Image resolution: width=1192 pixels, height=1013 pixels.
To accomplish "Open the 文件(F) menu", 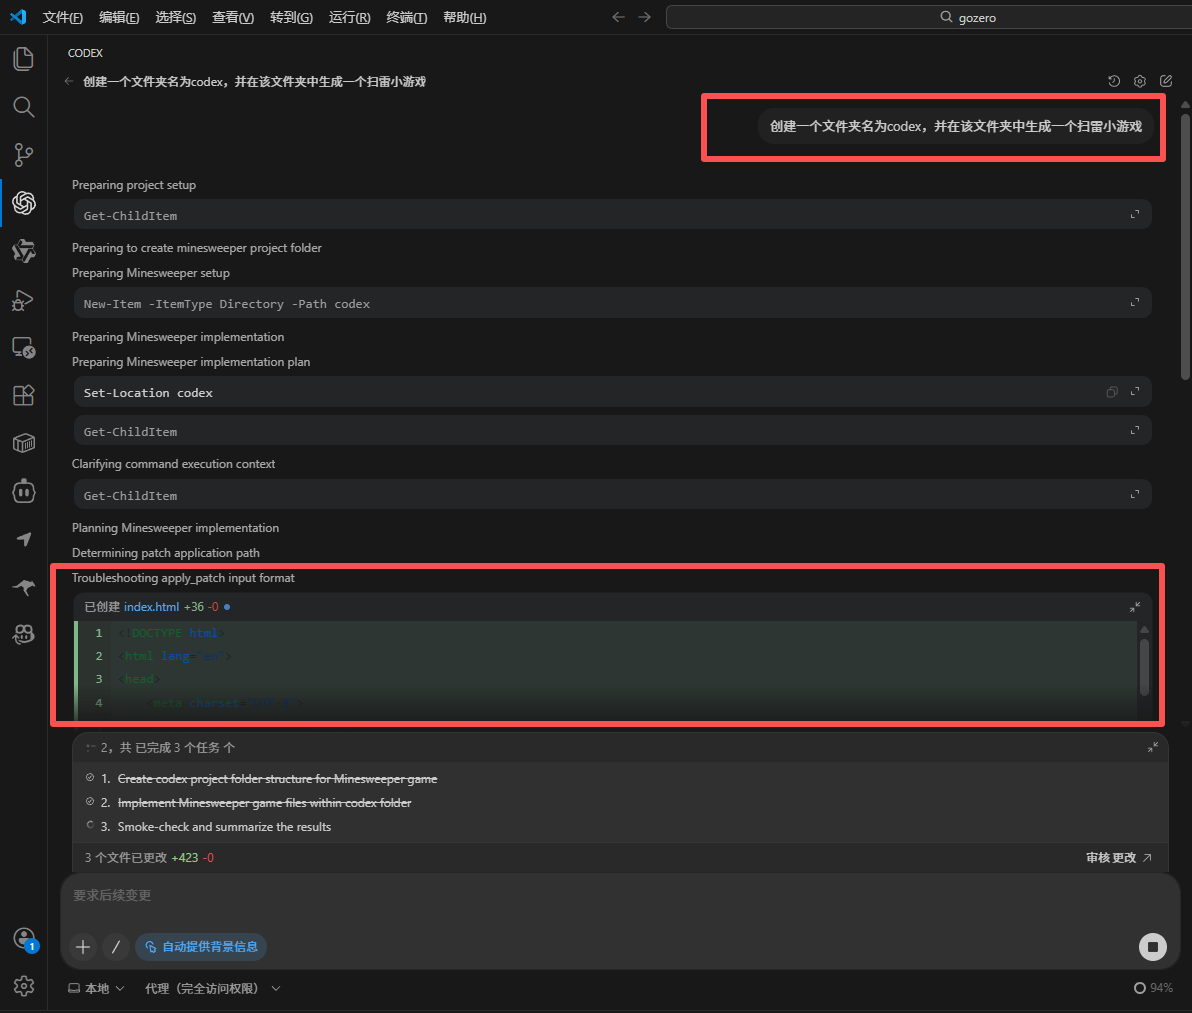I will [63, 17].
